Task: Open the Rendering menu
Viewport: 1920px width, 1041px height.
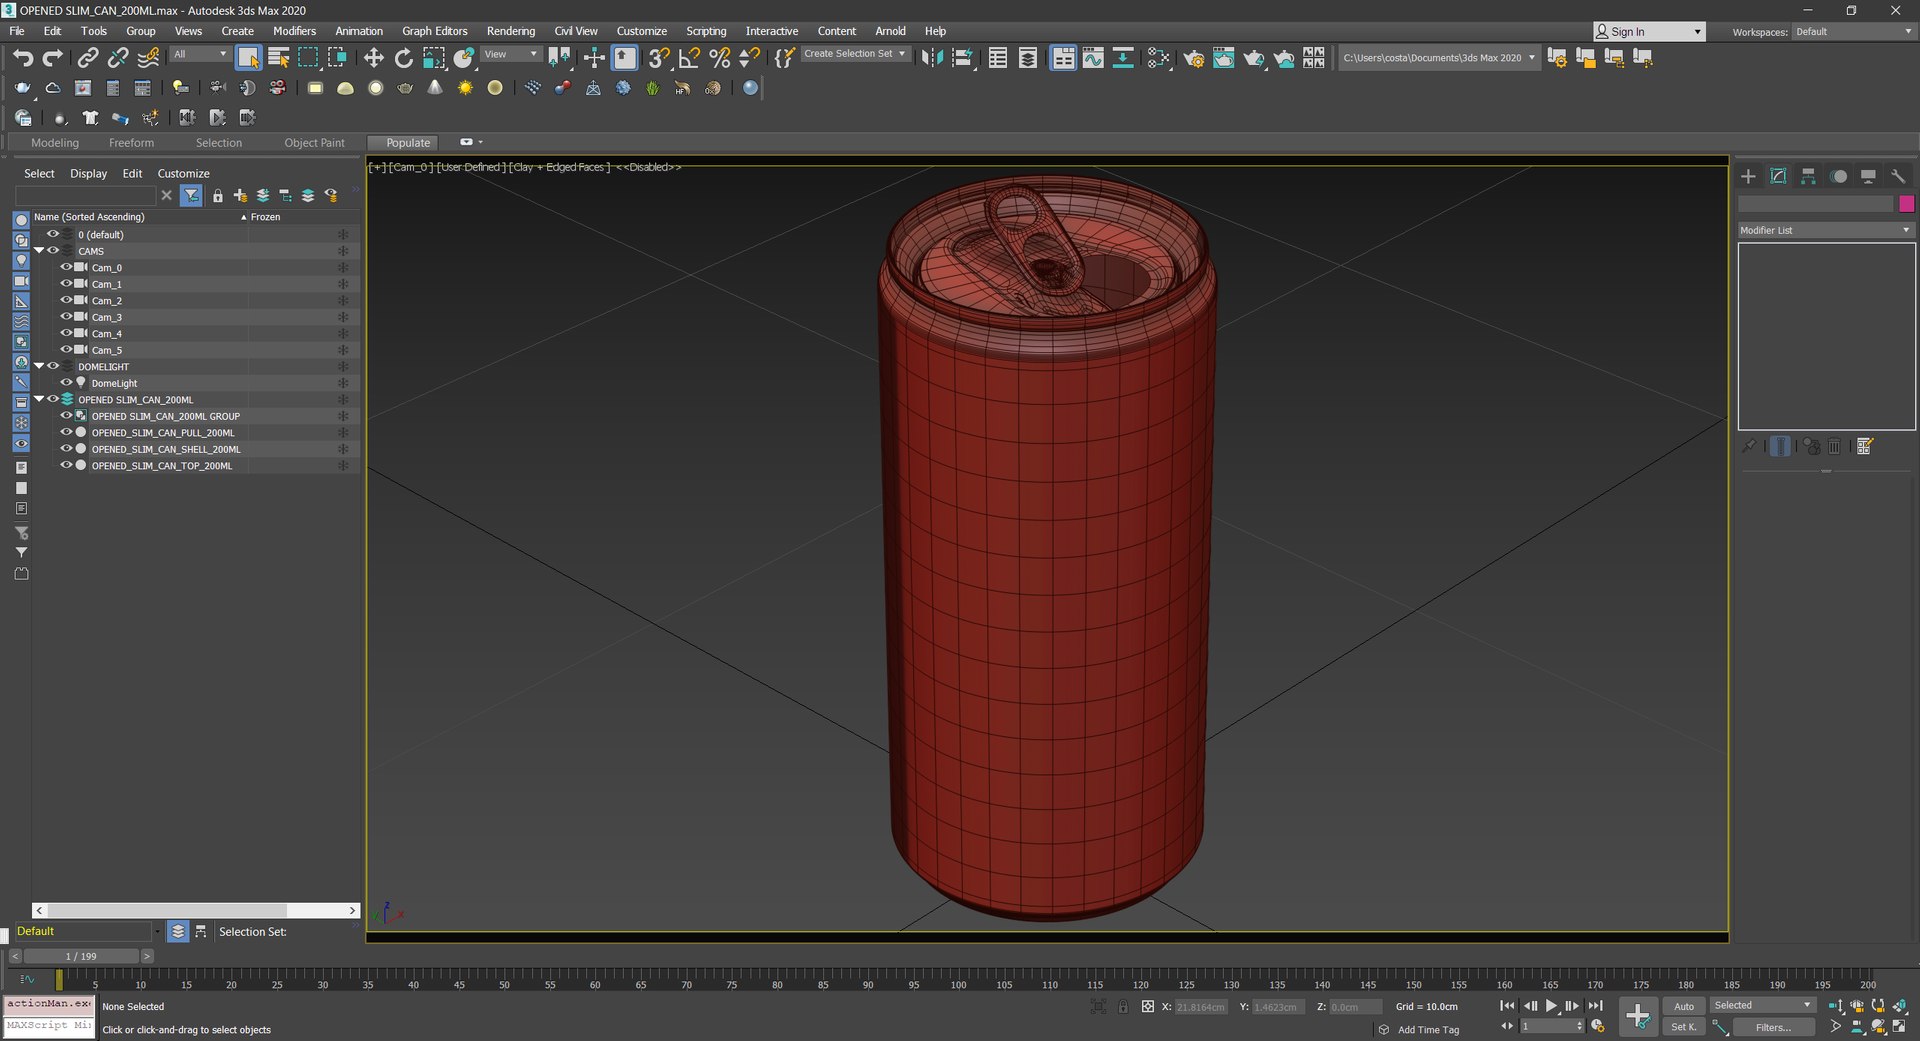Action: (510, 31)
